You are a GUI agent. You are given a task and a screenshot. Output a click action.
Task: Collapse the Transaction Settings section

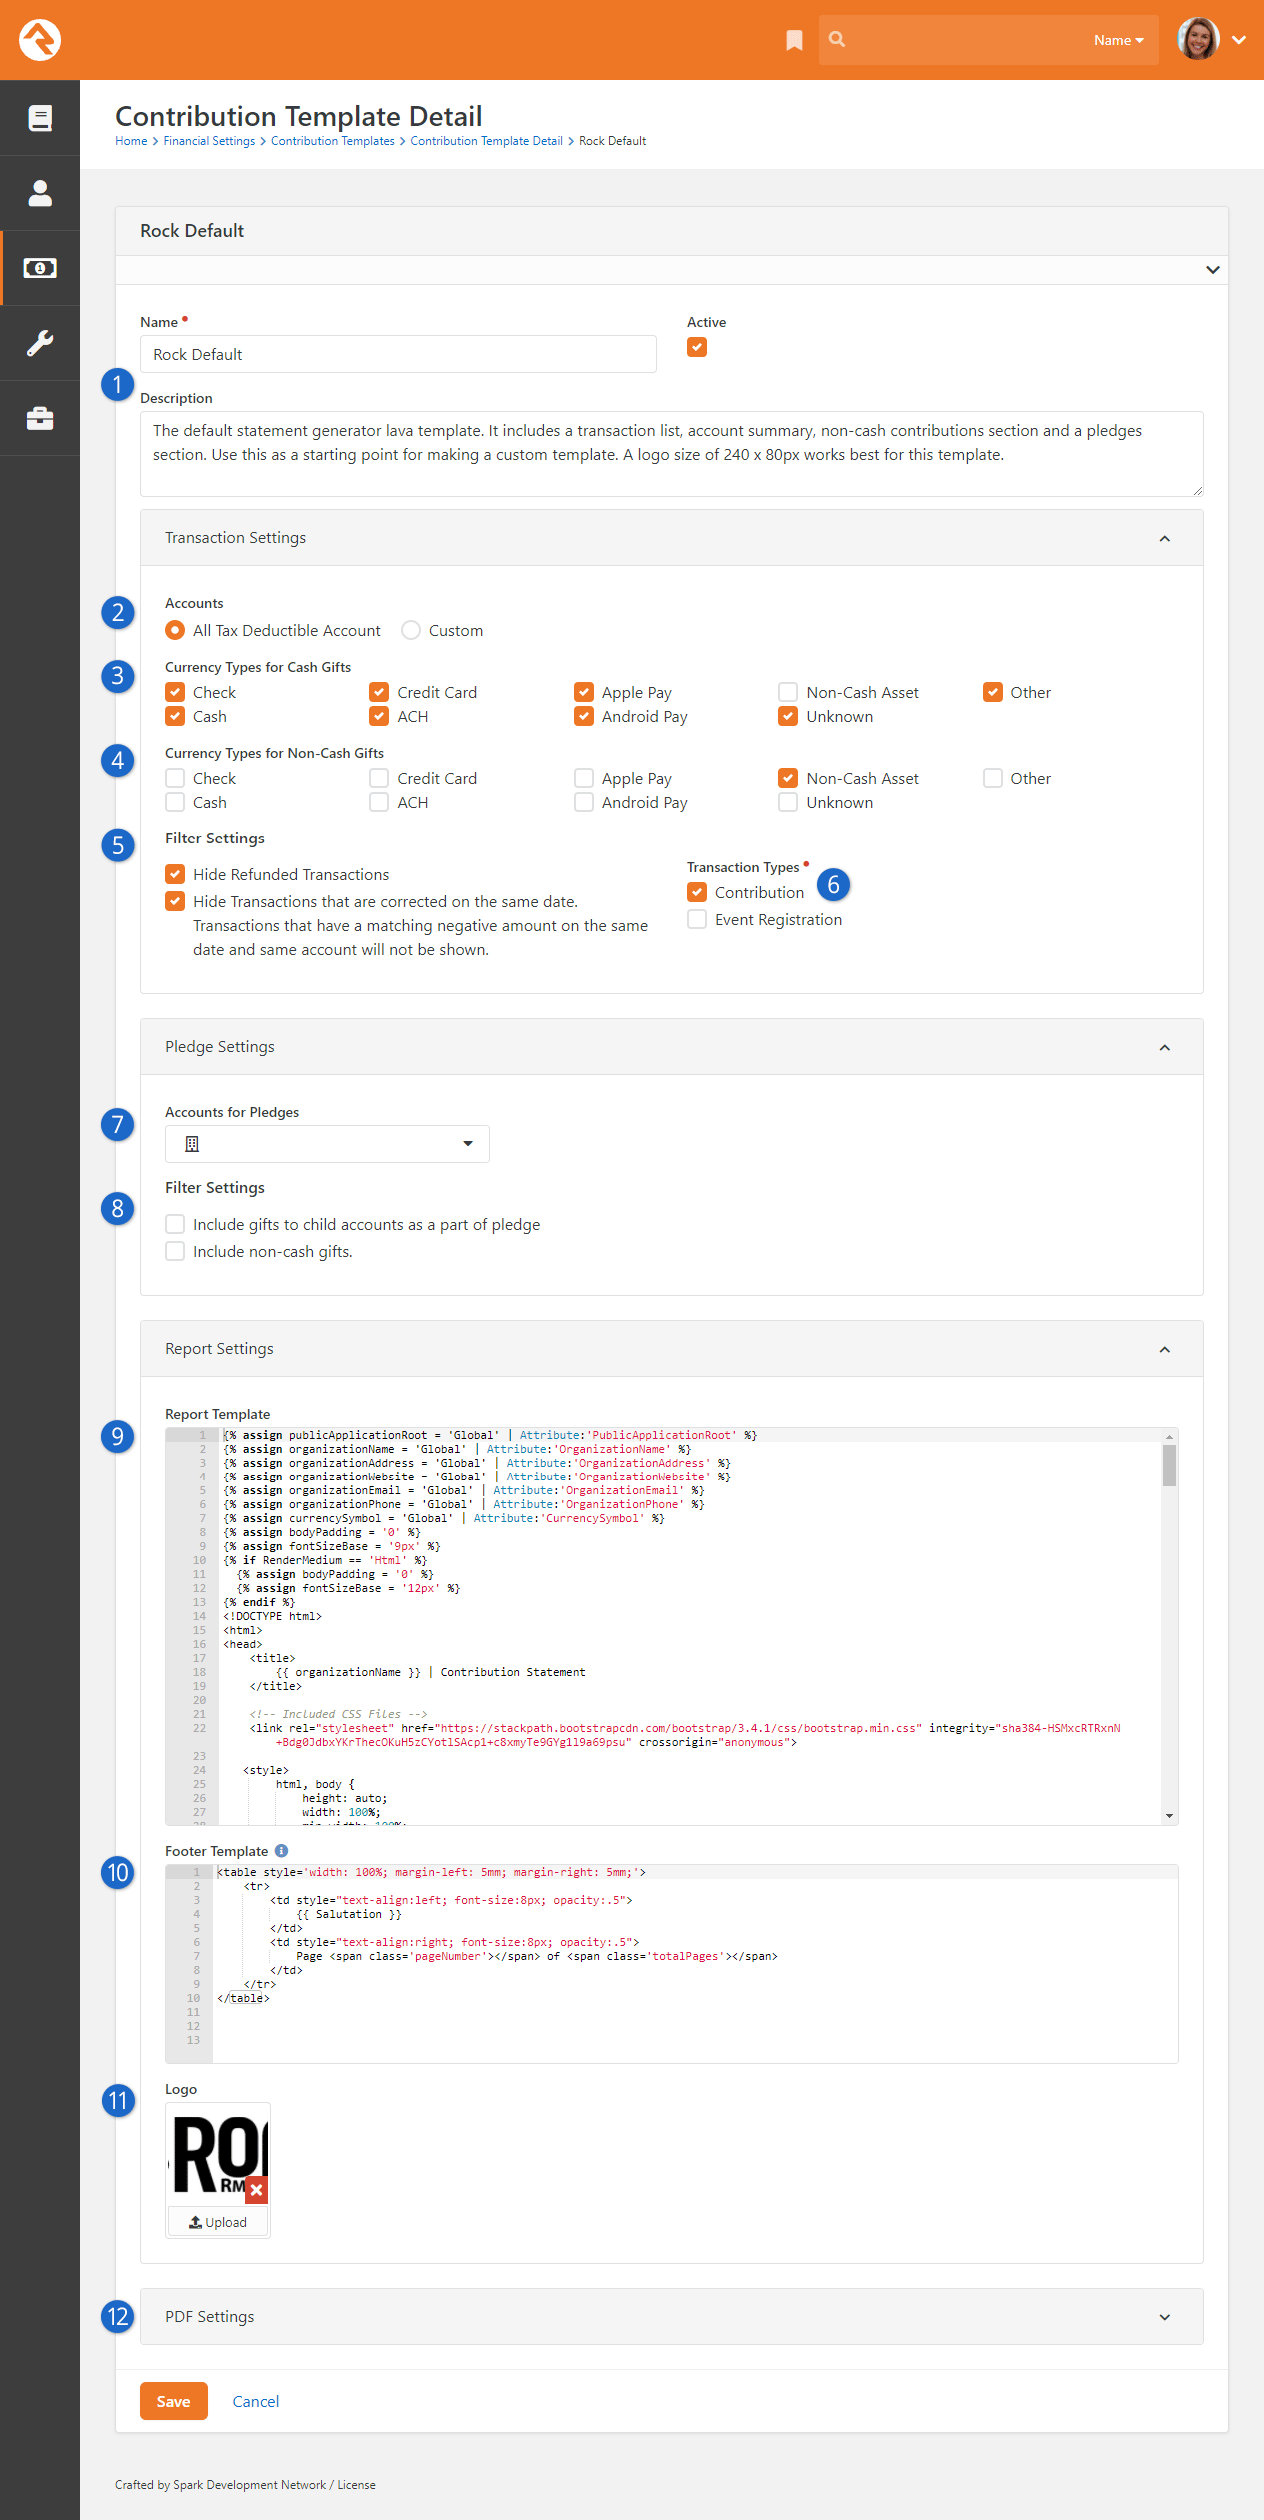[1165, 539]
